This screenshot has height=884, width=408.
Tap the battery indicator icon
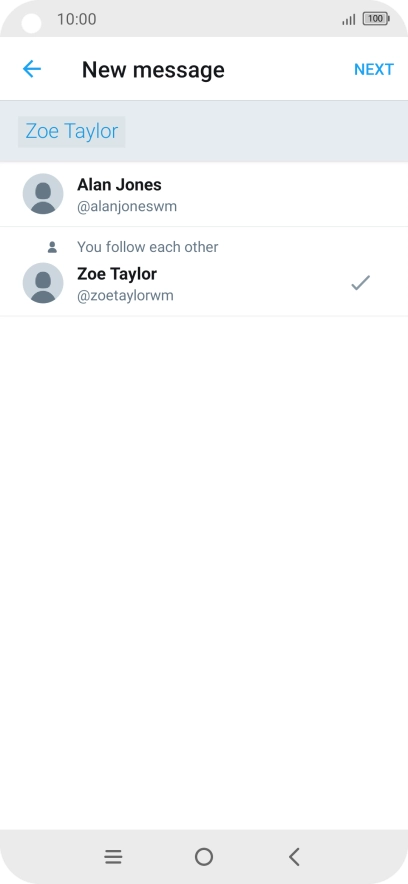pyautogui.click(x=376, y=19)
